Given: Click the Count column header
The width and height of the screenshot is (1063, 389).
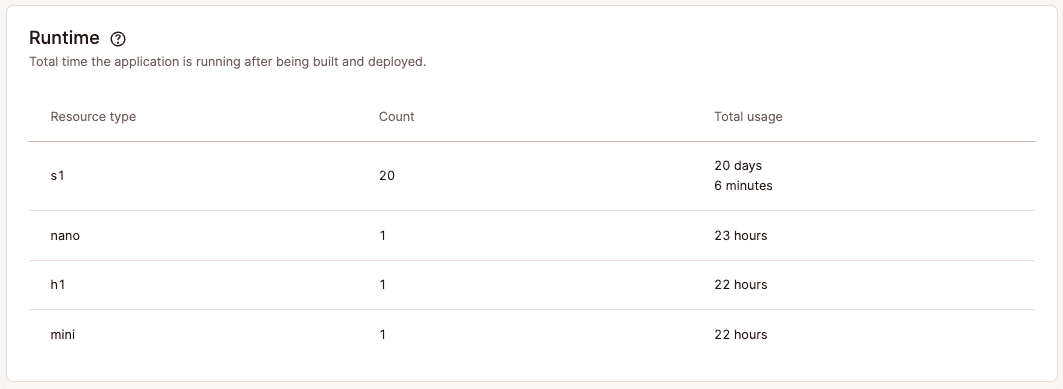Looking at the screenshot, I should (397, 117).
